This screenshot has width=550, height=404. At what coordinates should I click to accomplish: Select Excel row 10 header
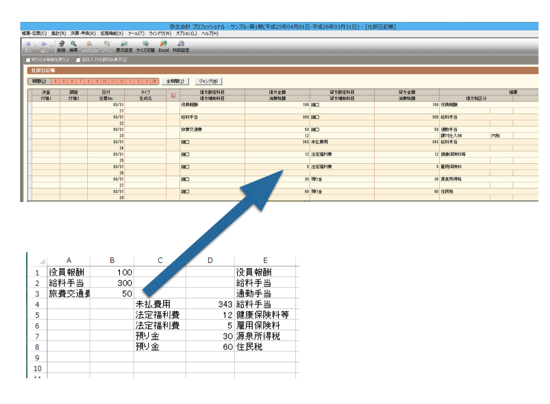point(37,369)
